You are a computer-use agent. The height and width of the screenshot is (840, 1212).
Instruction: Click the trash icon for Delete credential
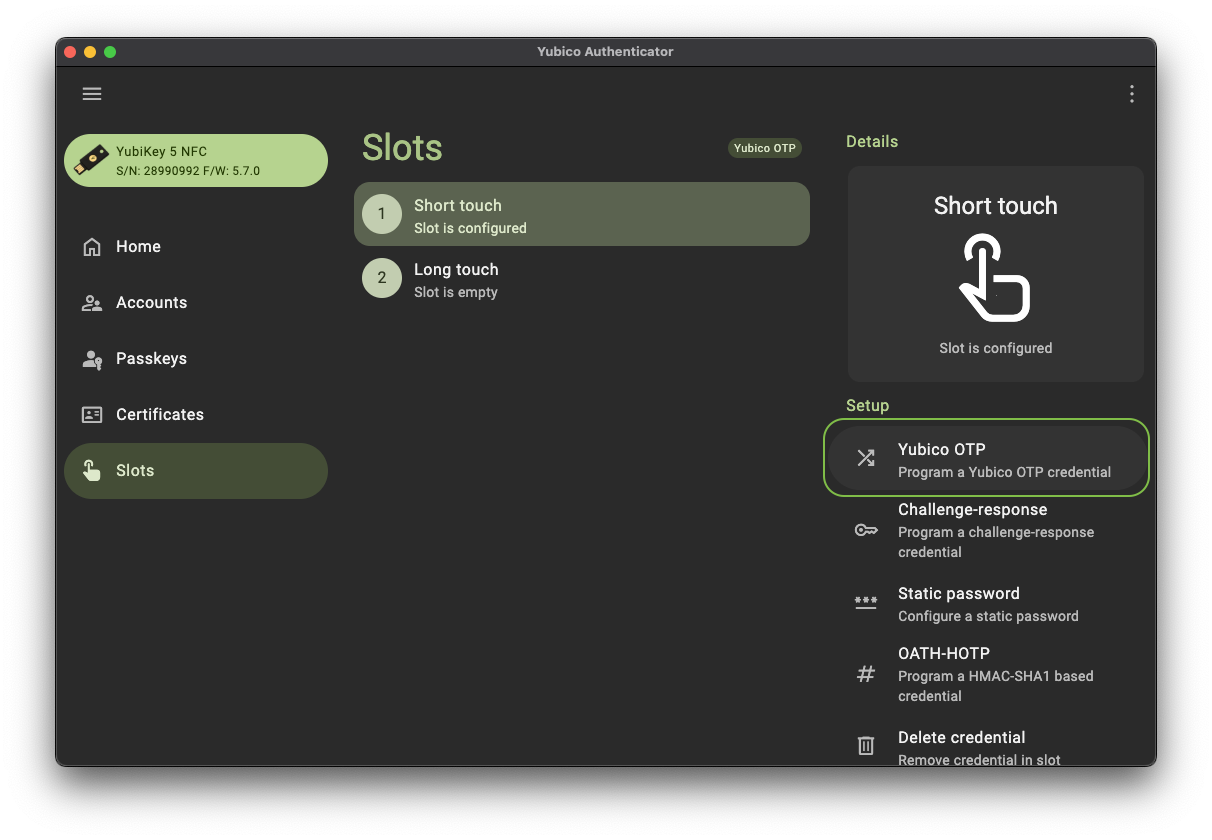click(866, 746)
